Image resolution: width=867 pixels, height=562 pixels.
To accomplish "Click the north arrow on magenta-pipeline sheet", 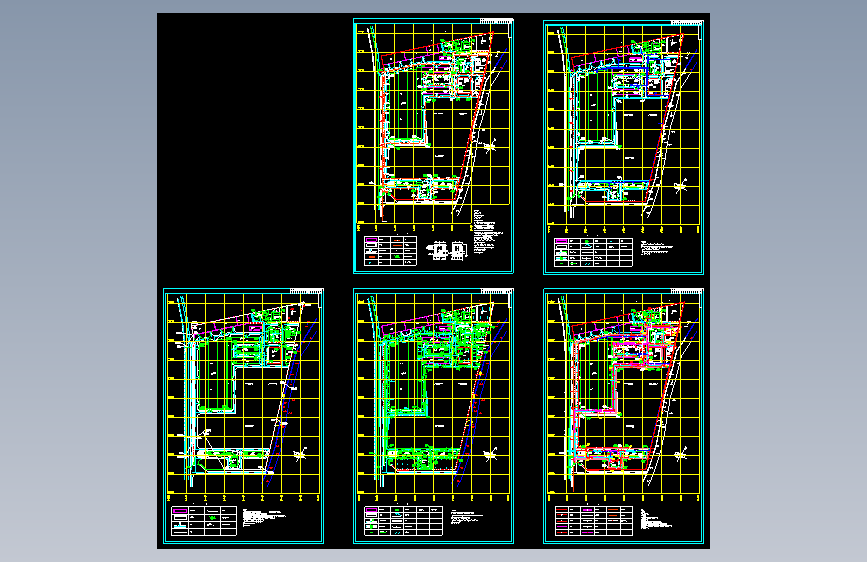I will pos(681,454).
